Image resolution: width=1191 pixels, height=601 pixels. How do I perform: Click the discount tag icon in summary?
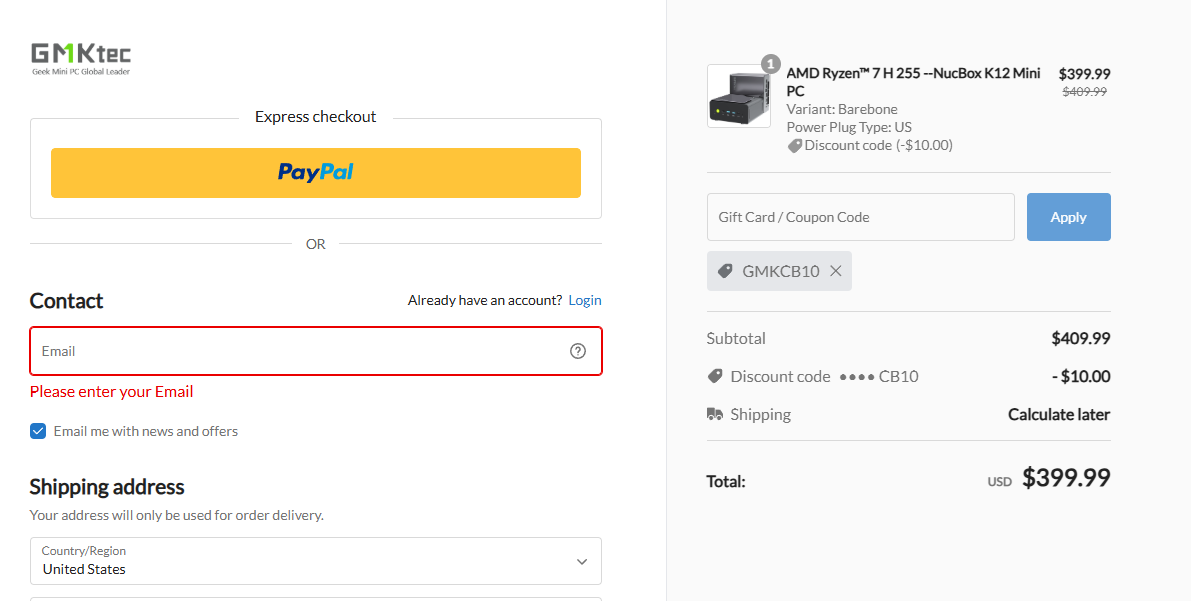(715, 376)
